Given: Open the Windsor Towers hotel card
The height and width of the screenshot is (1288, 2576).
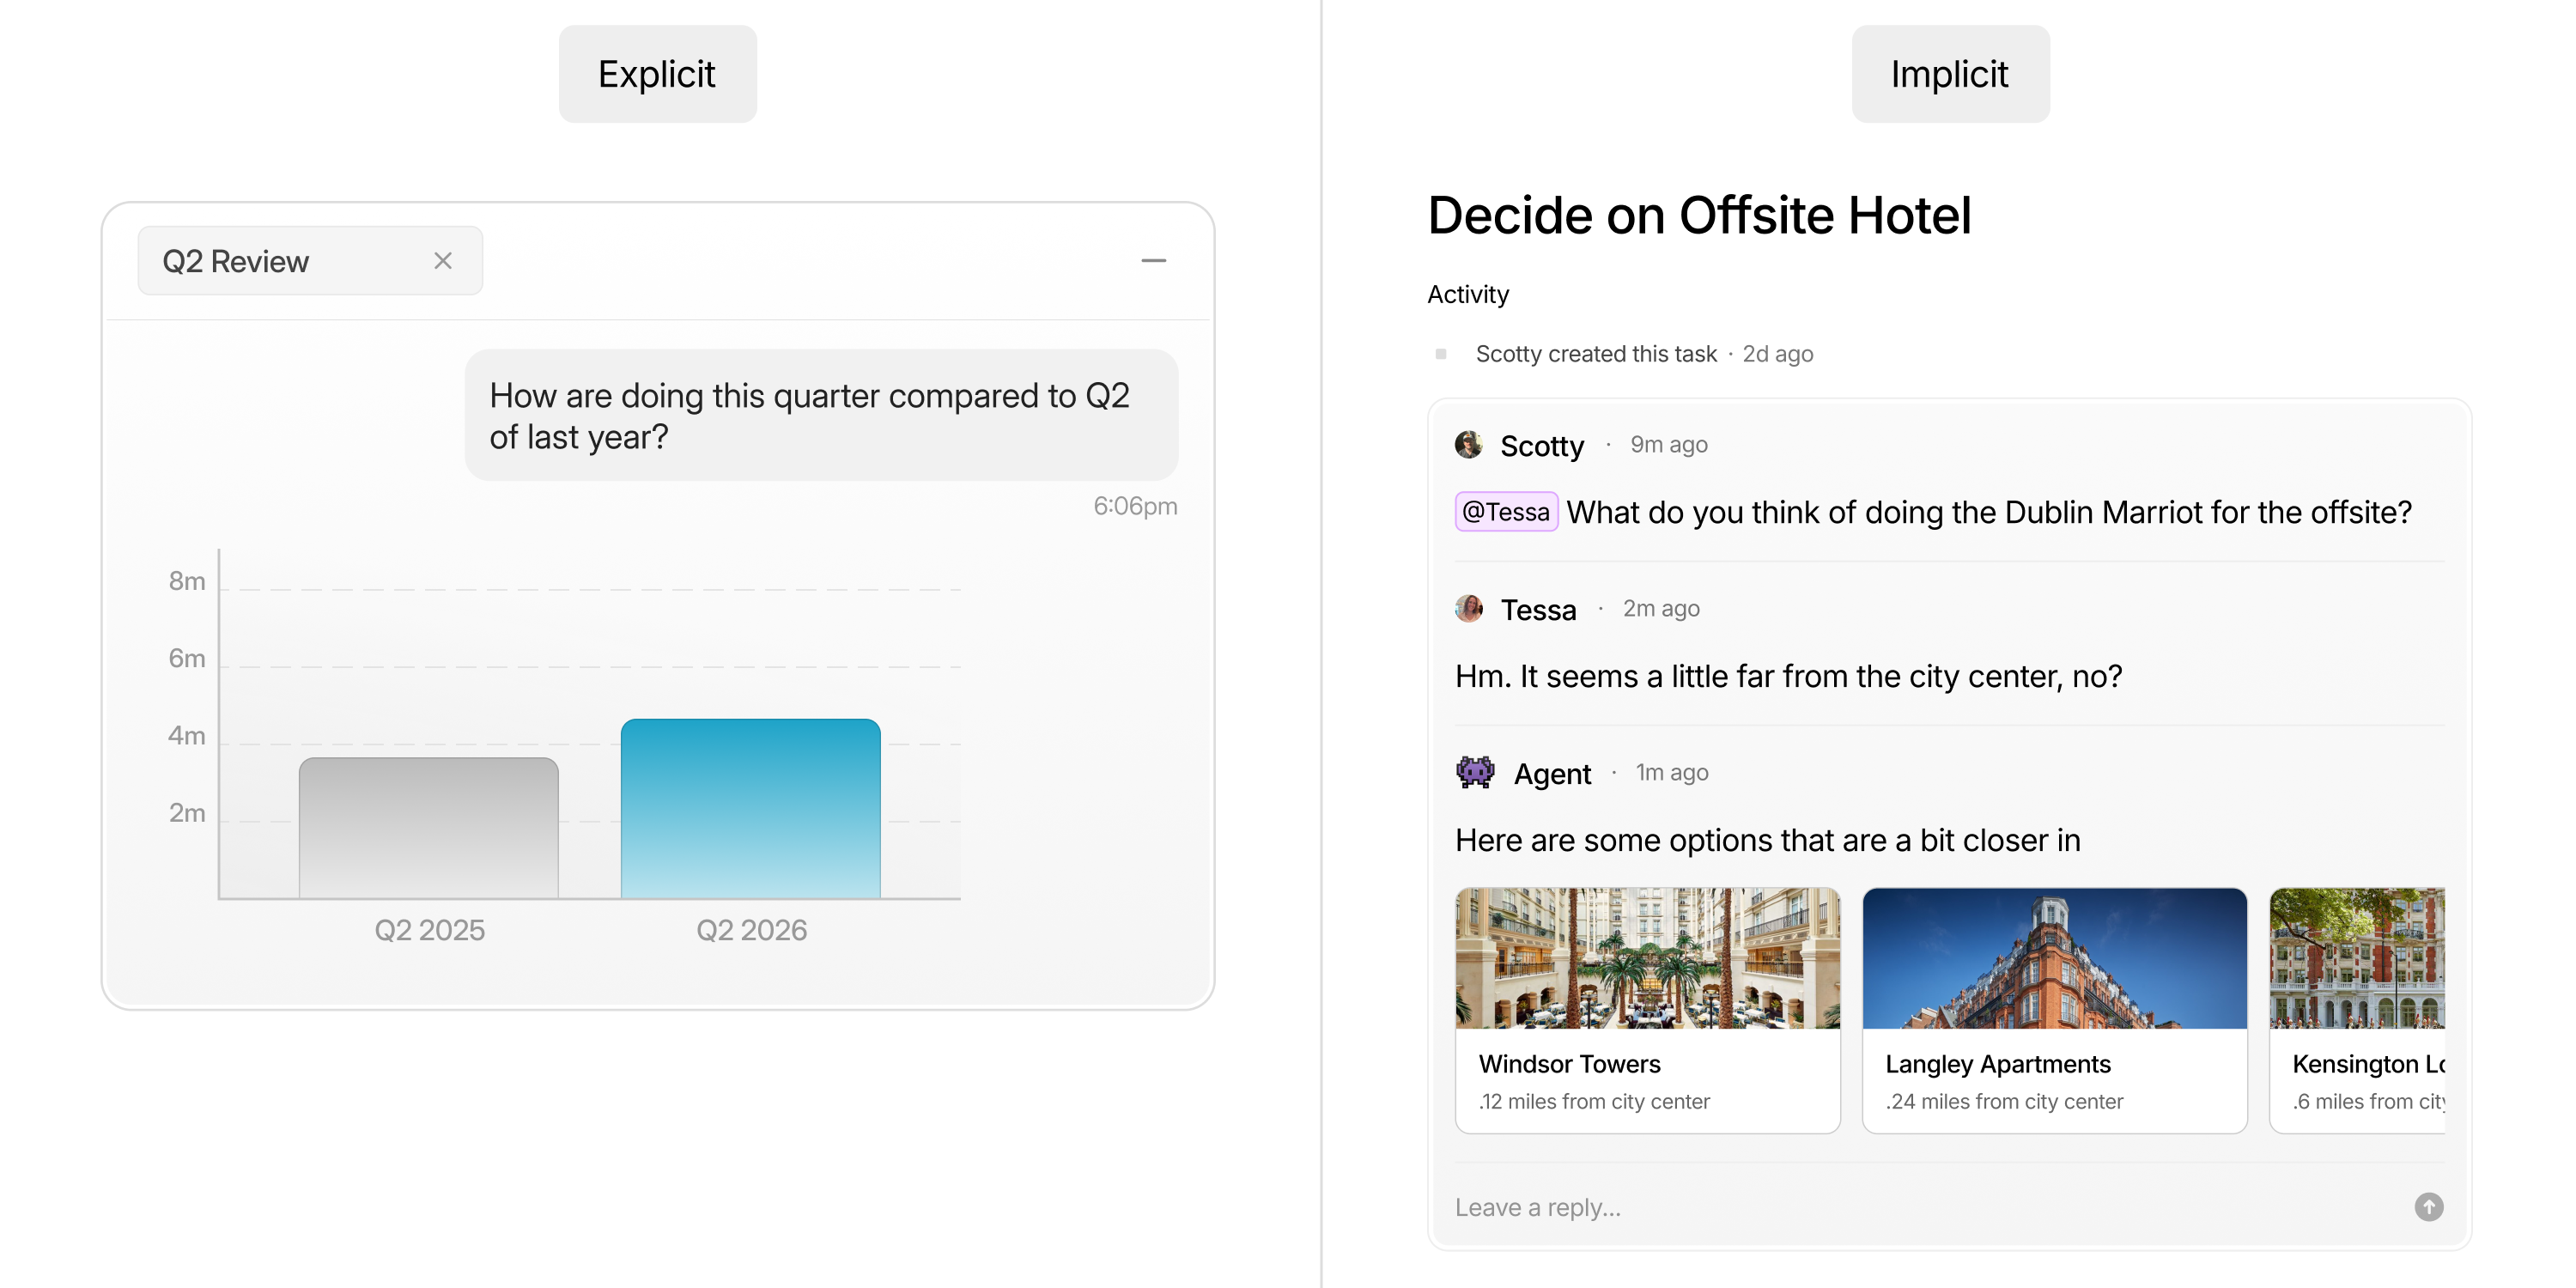Looking at the screenshot, I should [1647, 1010].
